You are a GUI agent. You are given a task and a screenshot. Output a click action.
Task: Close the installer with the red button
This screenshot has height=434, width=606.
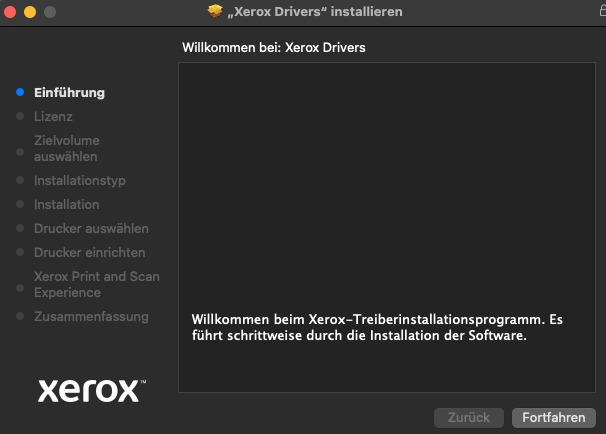pos(10,12)
